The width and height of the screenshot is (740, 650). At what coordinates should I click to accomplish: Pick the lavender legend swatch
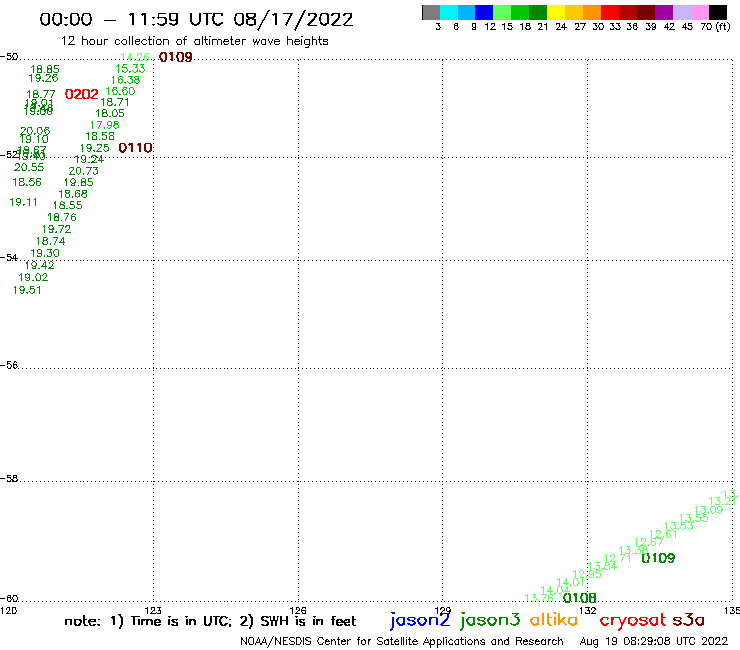click(682, 12)
